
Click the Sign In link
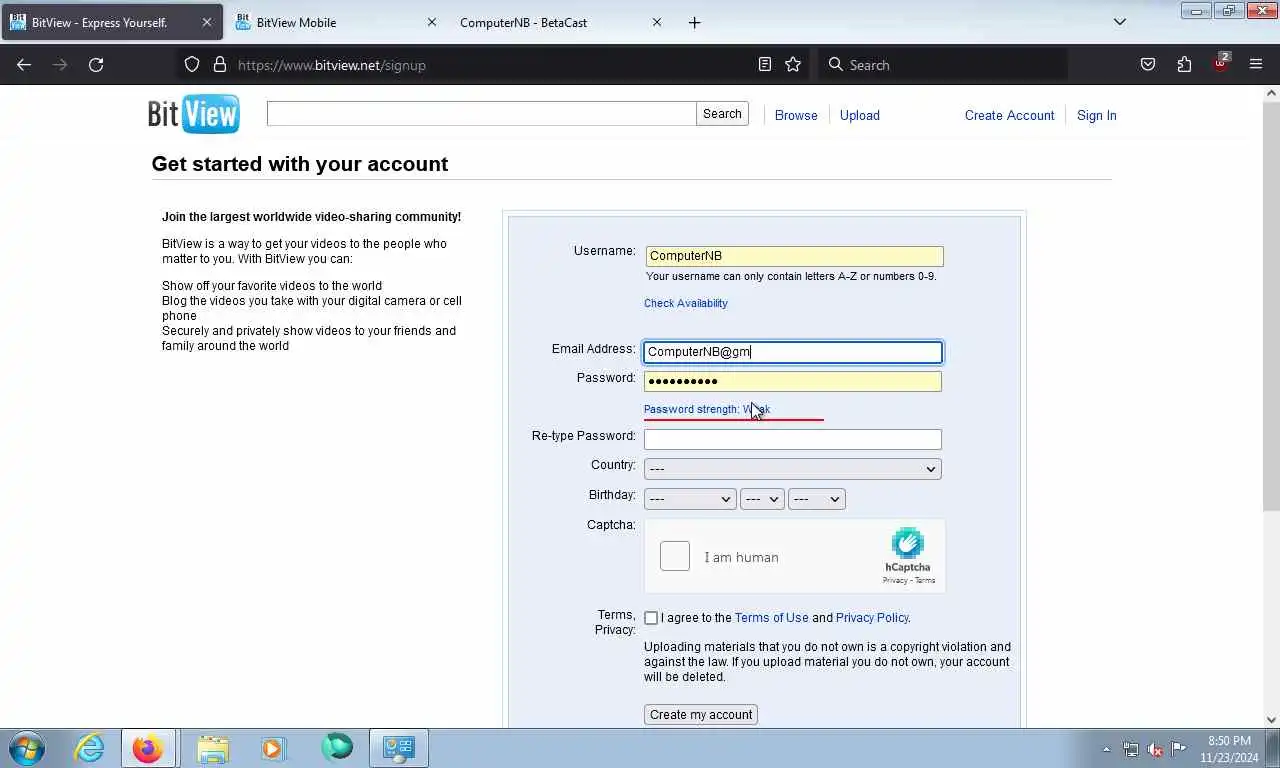click(1097, 115)
